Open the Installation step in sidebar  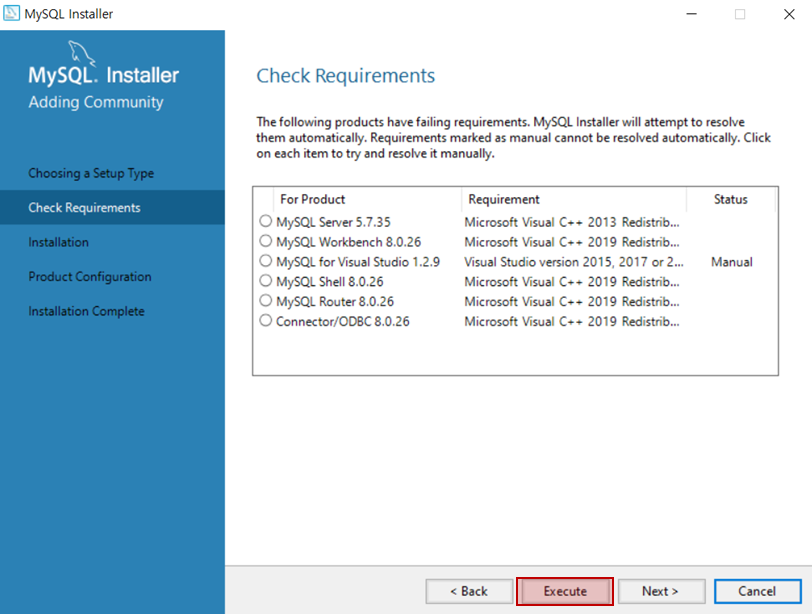(x=59, y=242)
